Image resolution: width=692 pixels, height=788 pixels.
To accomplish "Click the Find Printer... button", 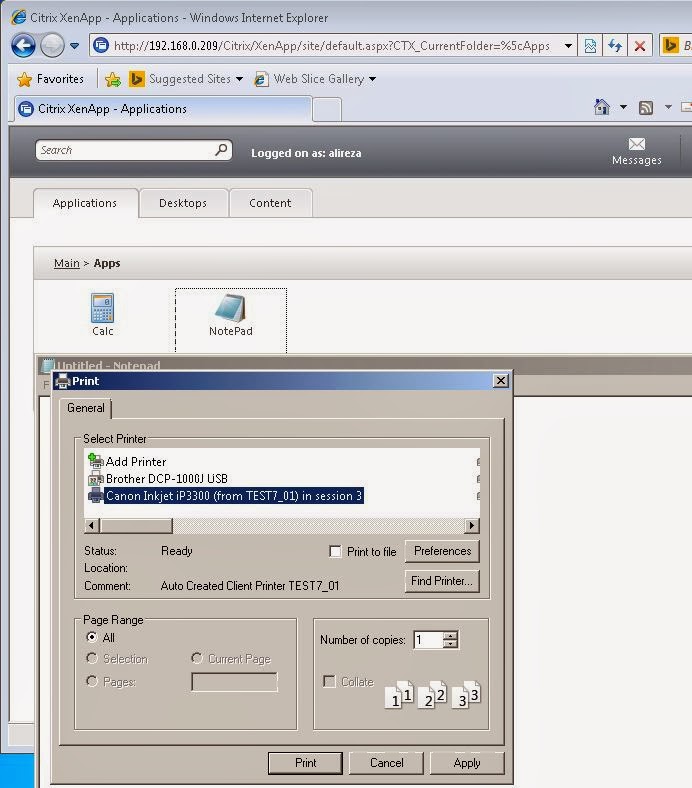I will coord(442,581).
